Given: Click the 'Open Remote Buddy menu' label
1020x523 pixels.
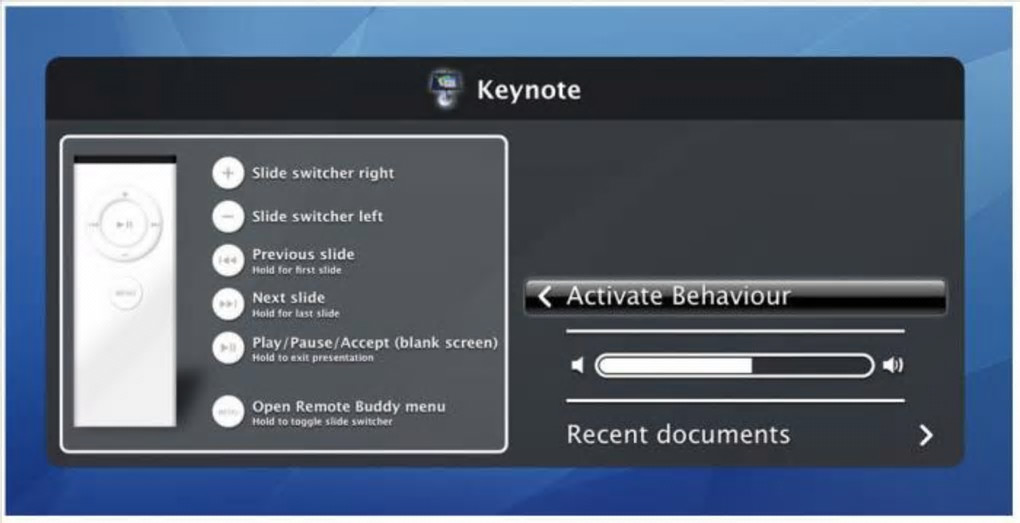Looking at the screenshot, I should (x=349, y=407).
